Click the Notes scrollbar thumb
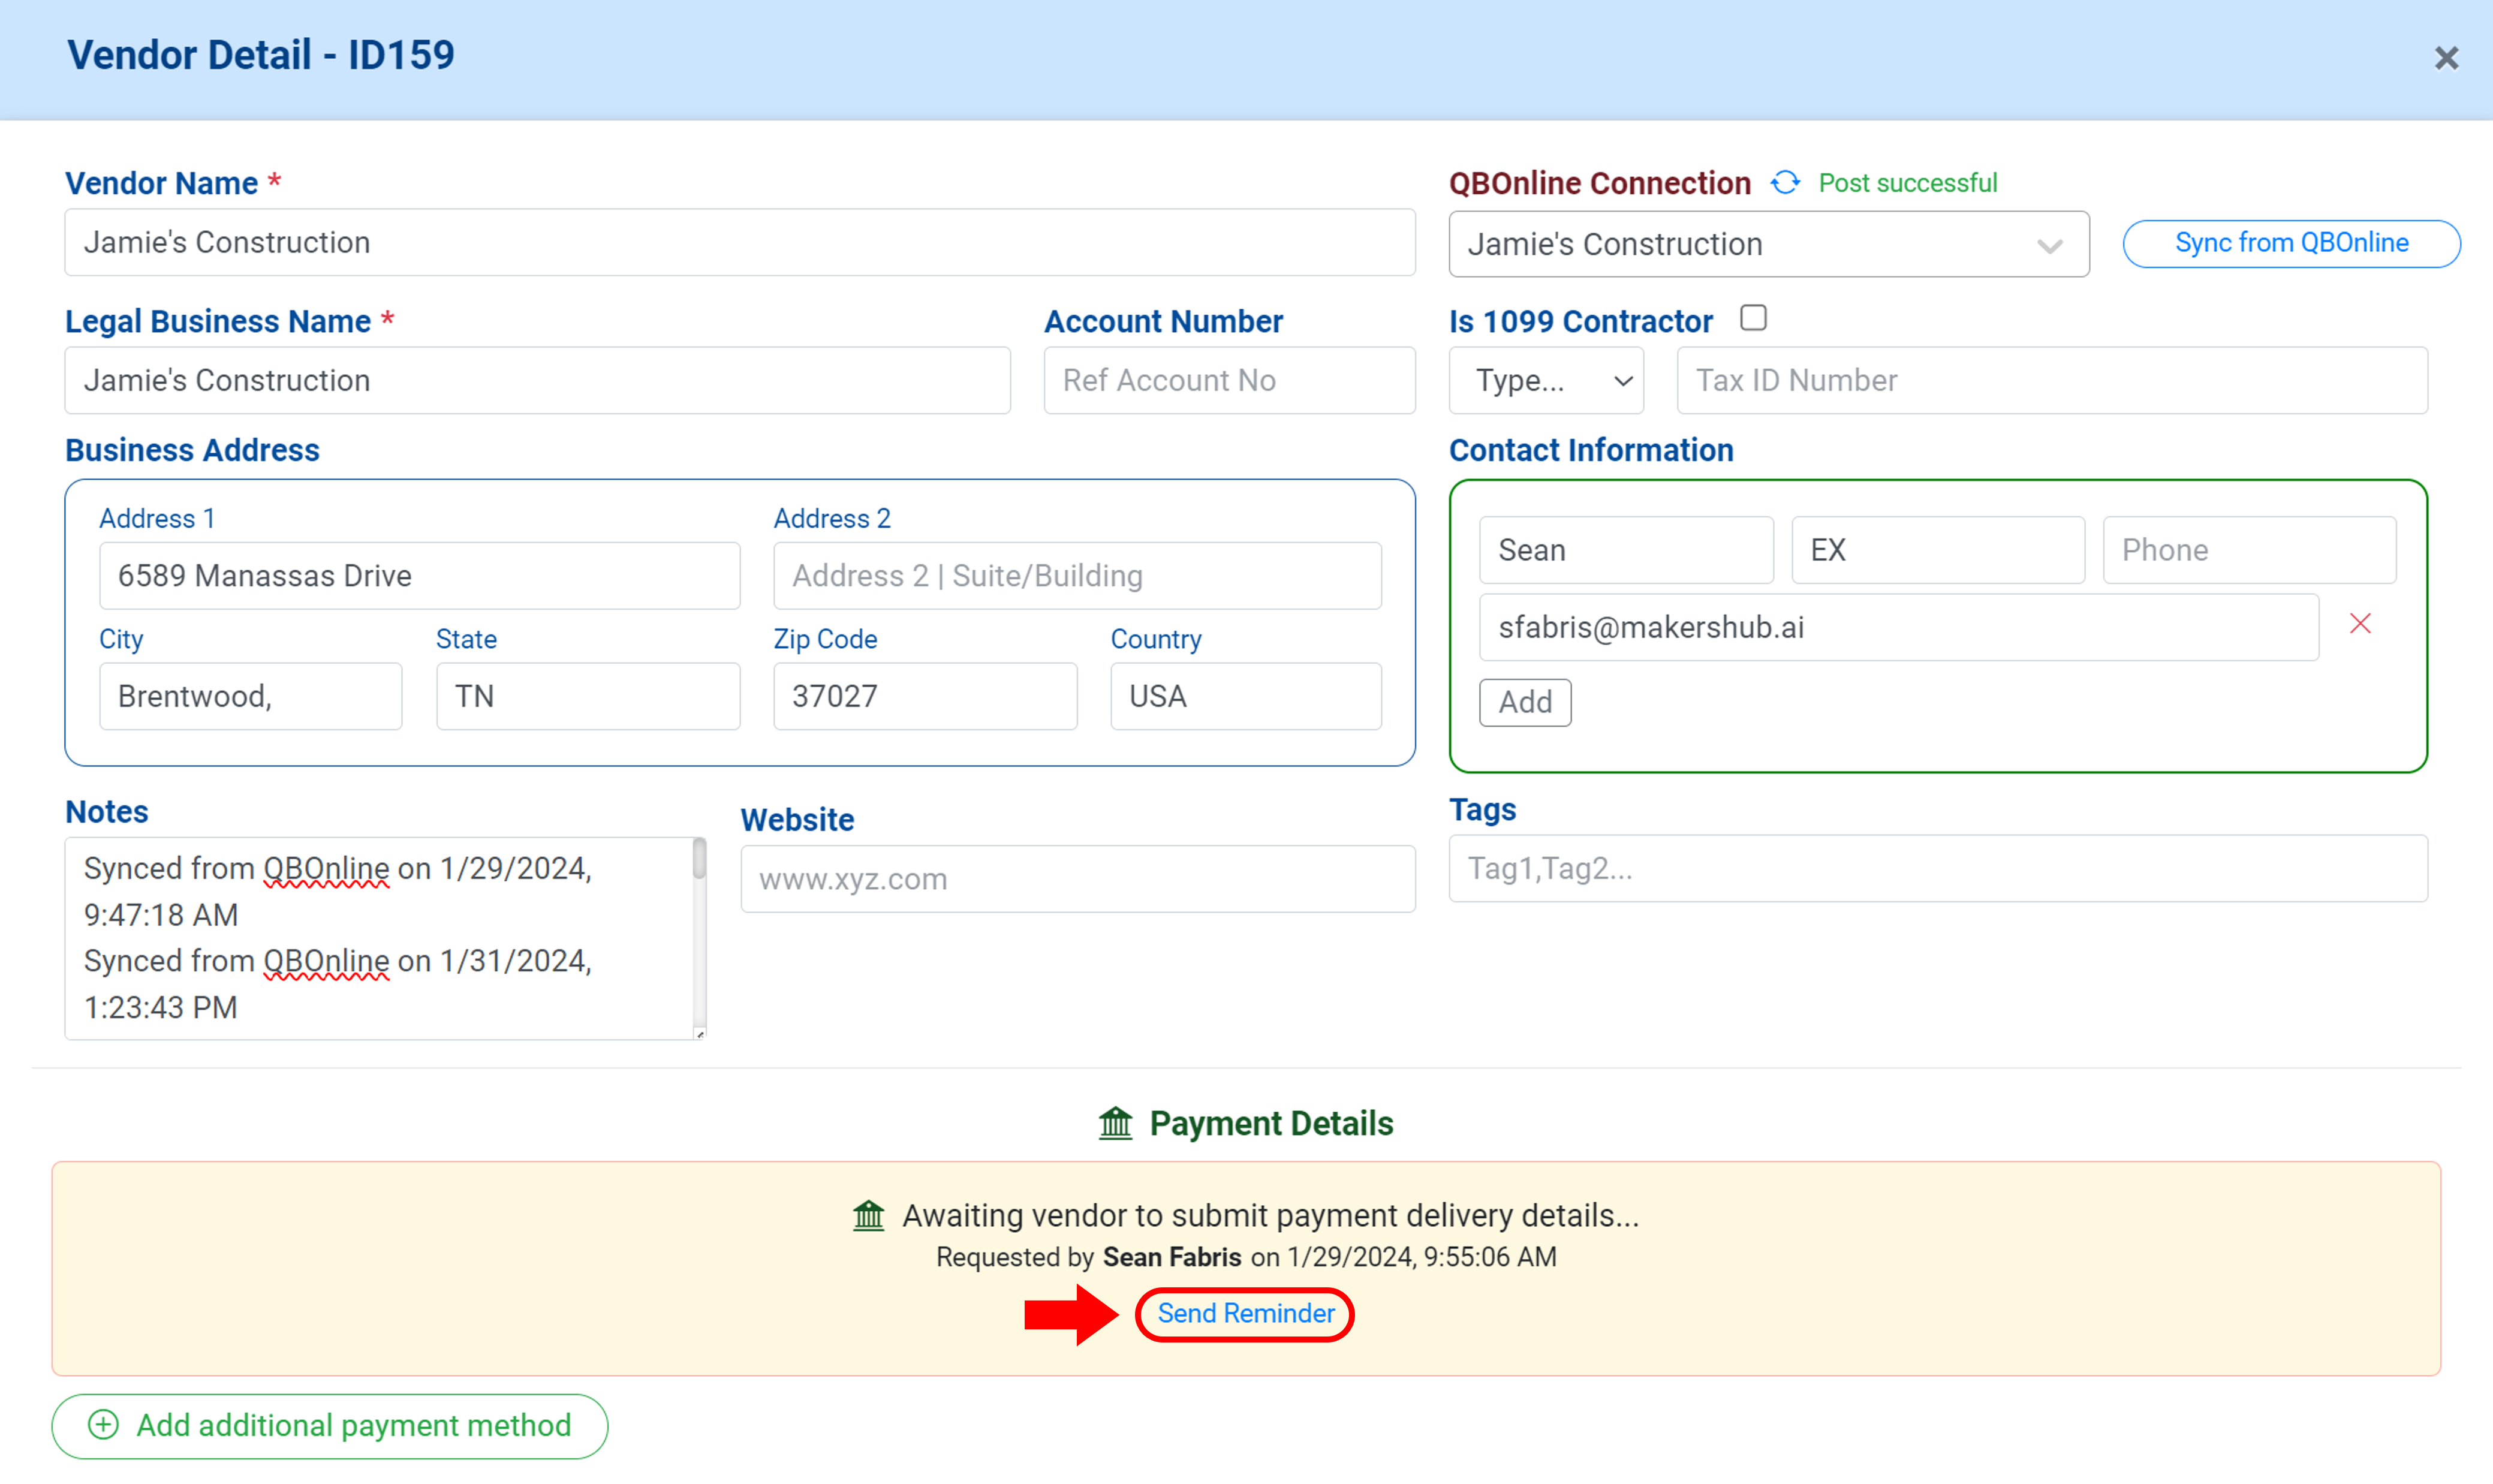 [x=699, y=859]
